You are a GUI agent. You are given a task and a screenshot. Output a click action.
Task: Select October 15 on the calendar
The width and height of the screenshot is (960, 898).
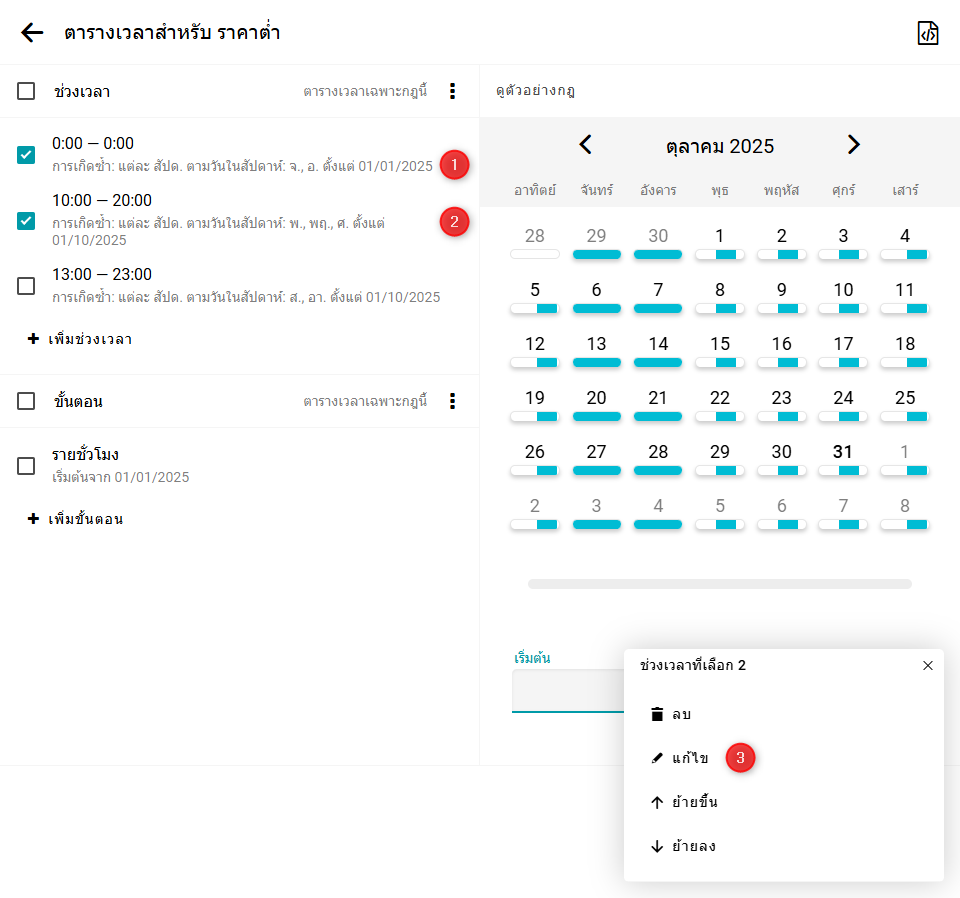tap(719, 344)
